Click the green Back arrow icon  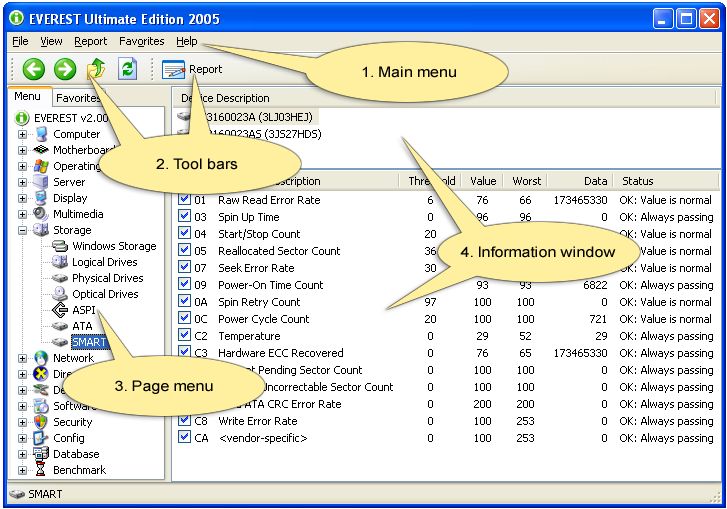coord(34,69)
